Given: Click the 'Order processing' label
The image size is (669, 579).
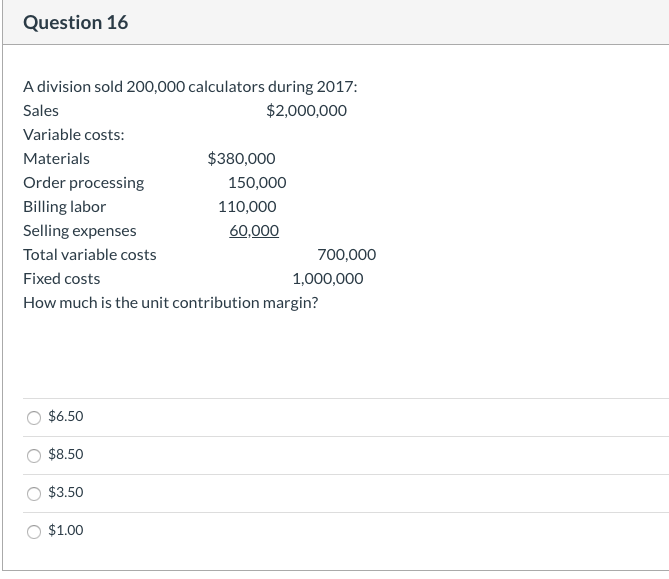Looking at the screenshot, I should pos(84,183).
